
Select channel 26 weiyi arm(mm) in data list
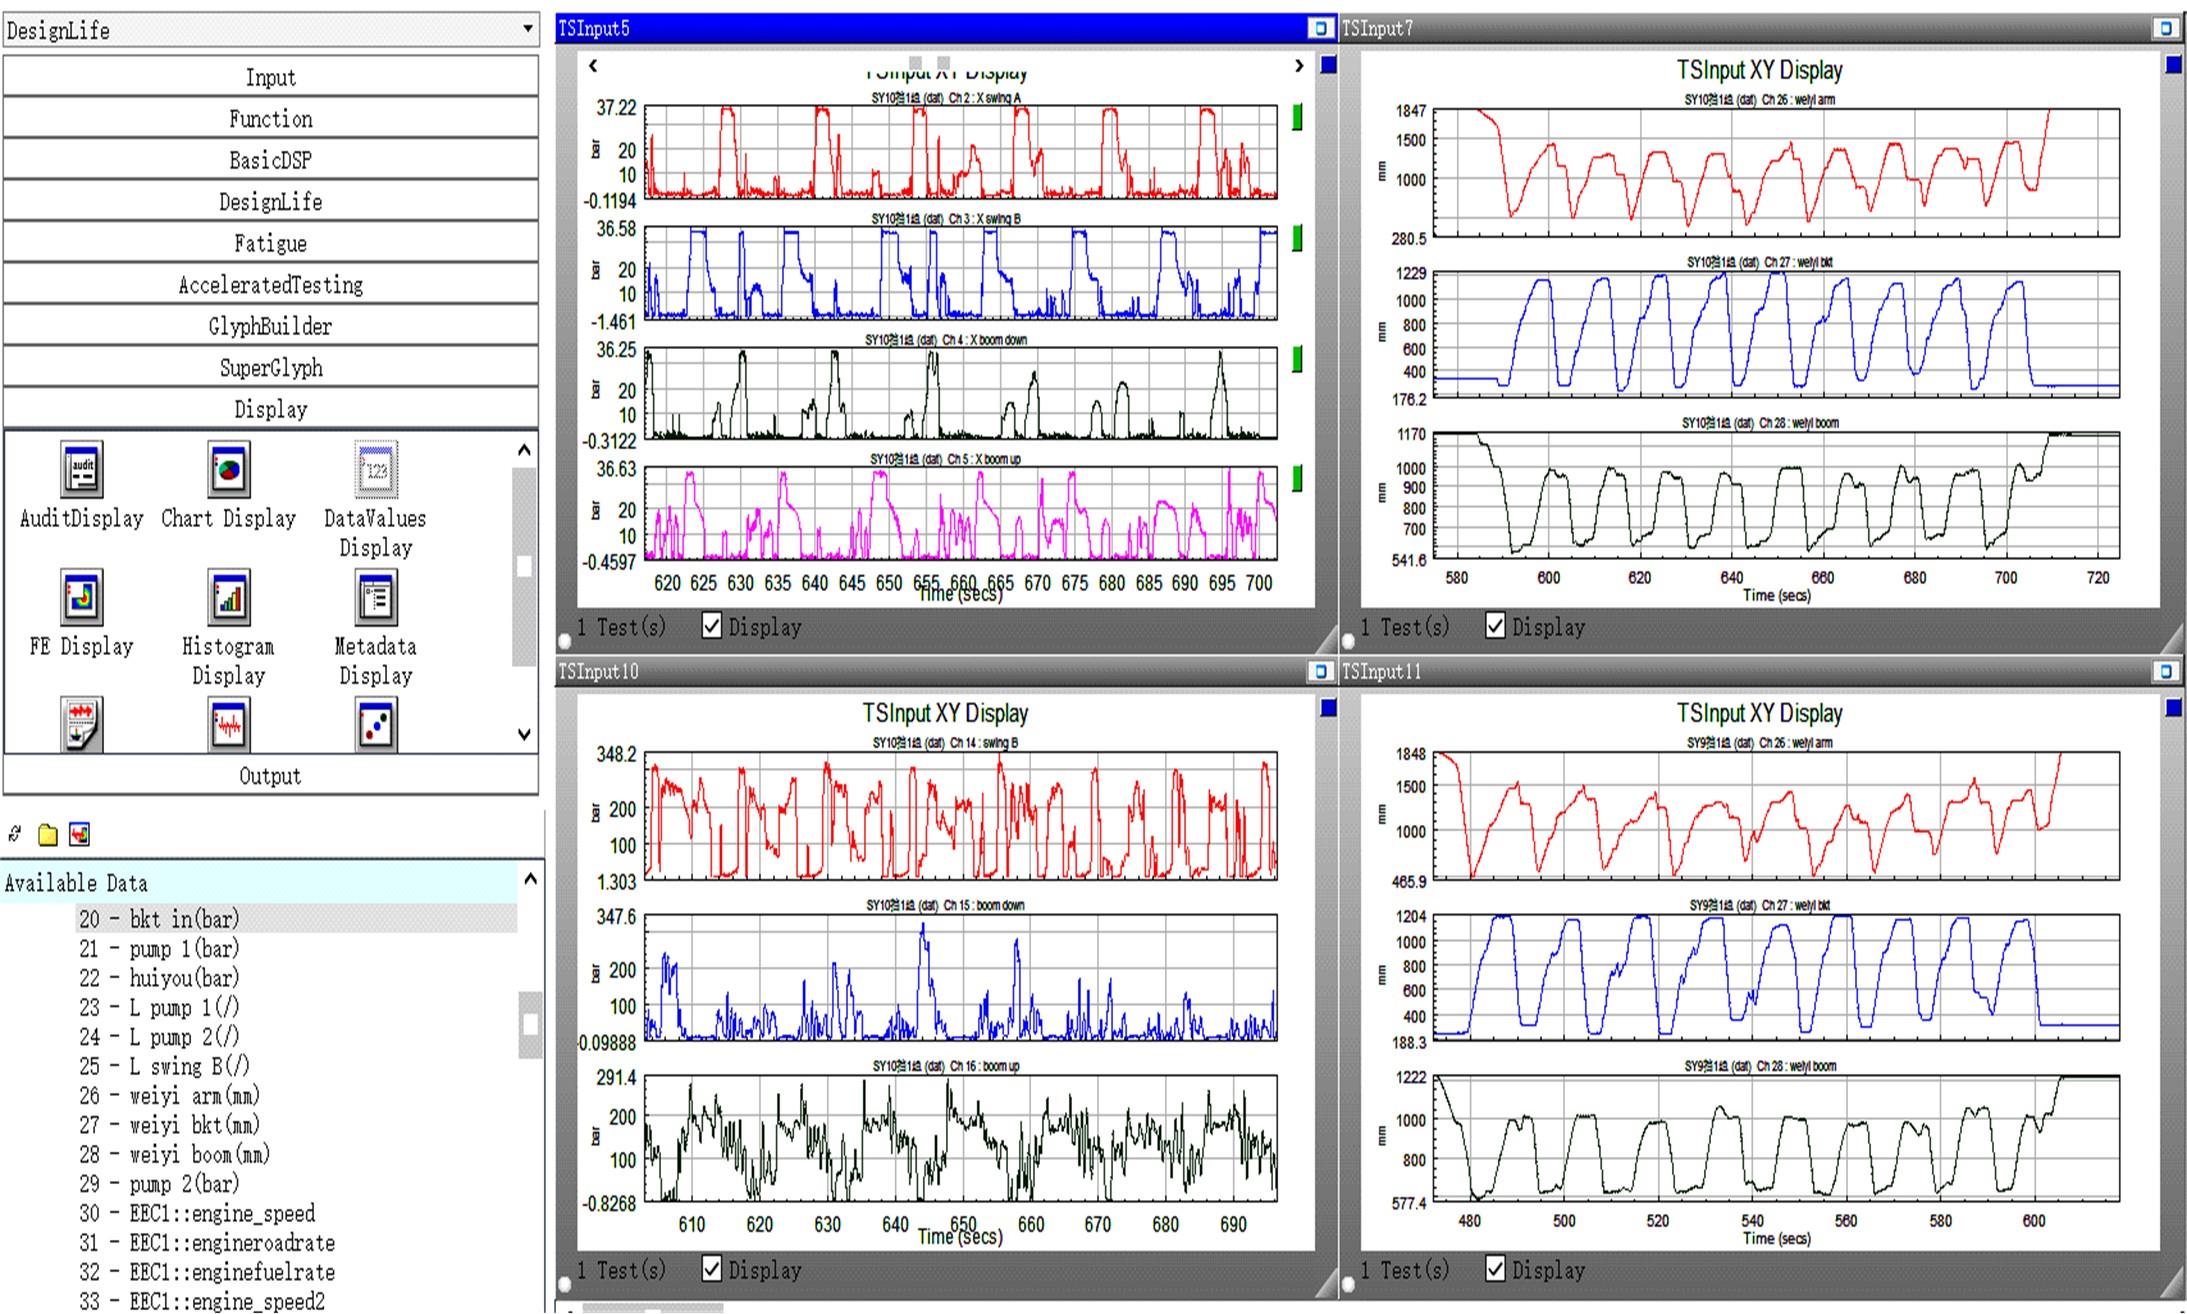pyautogui.click(x=170, y=1096)
